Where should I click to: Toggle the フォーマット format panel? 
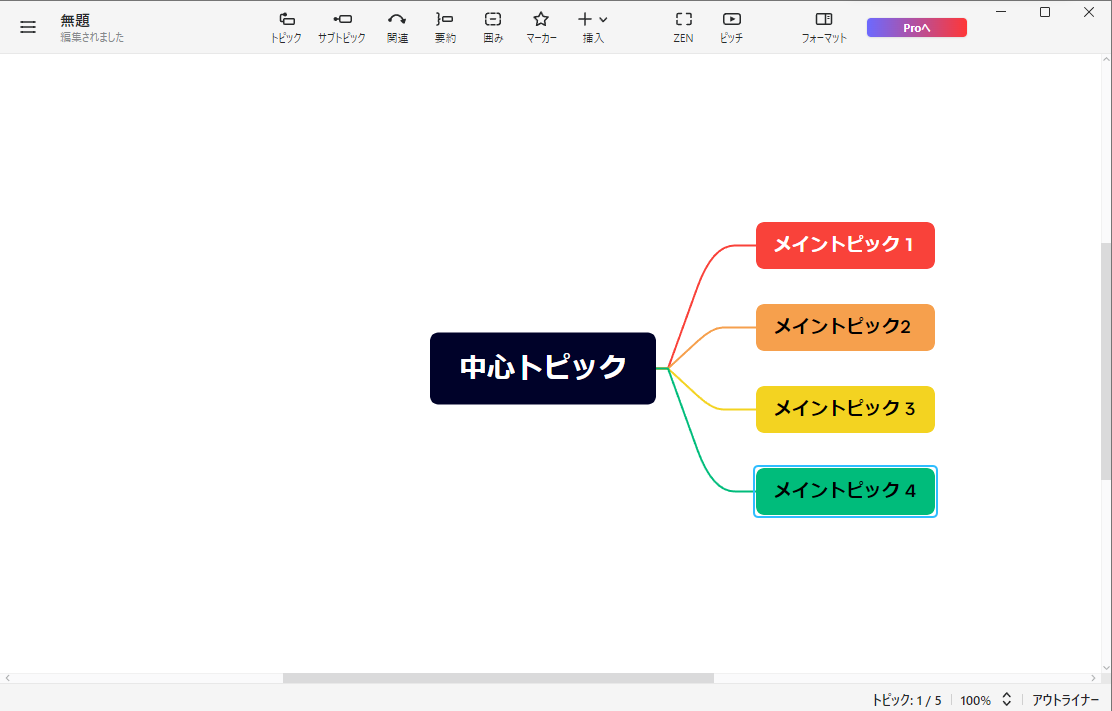pyautogui.click(x=824, y=26)
